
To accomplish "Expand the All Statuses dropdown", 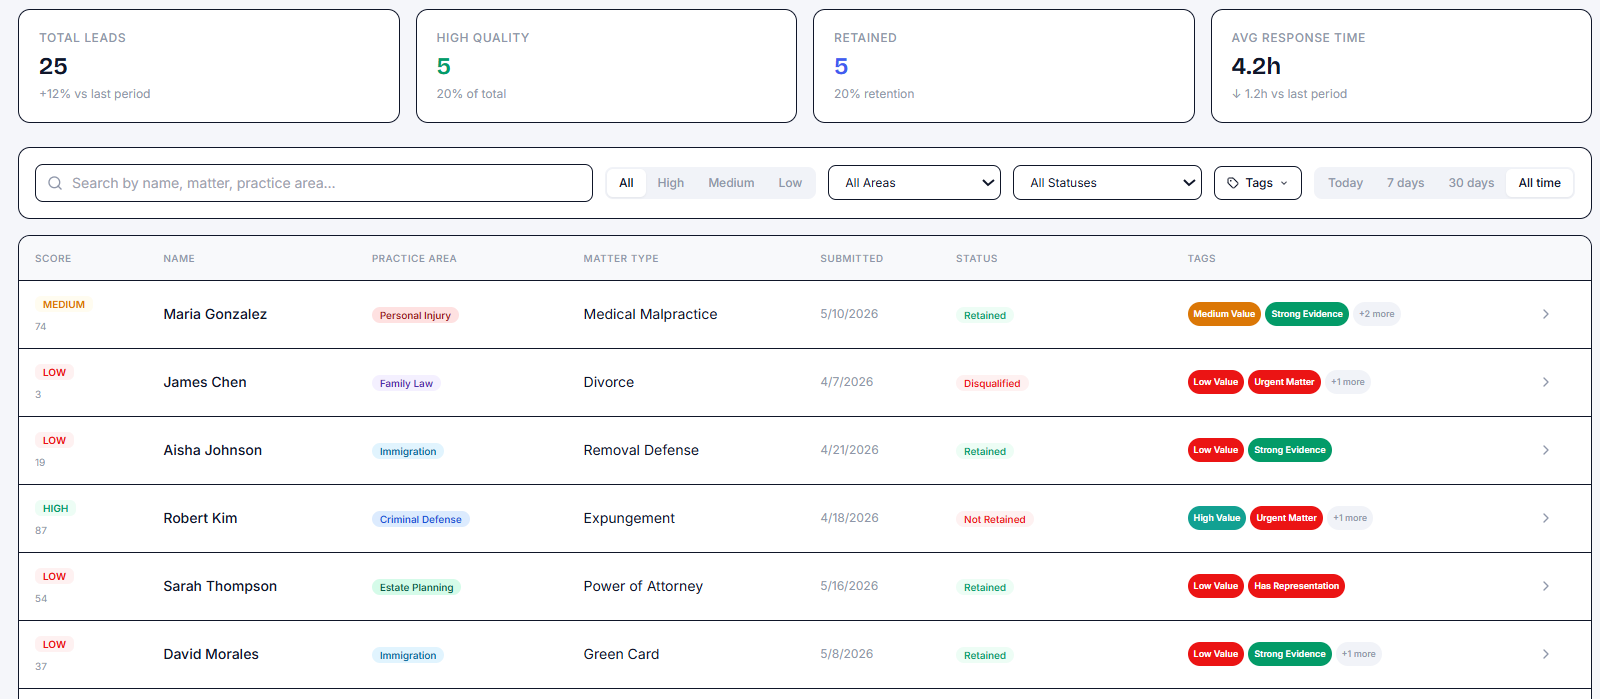I will tap(1107, 183).
